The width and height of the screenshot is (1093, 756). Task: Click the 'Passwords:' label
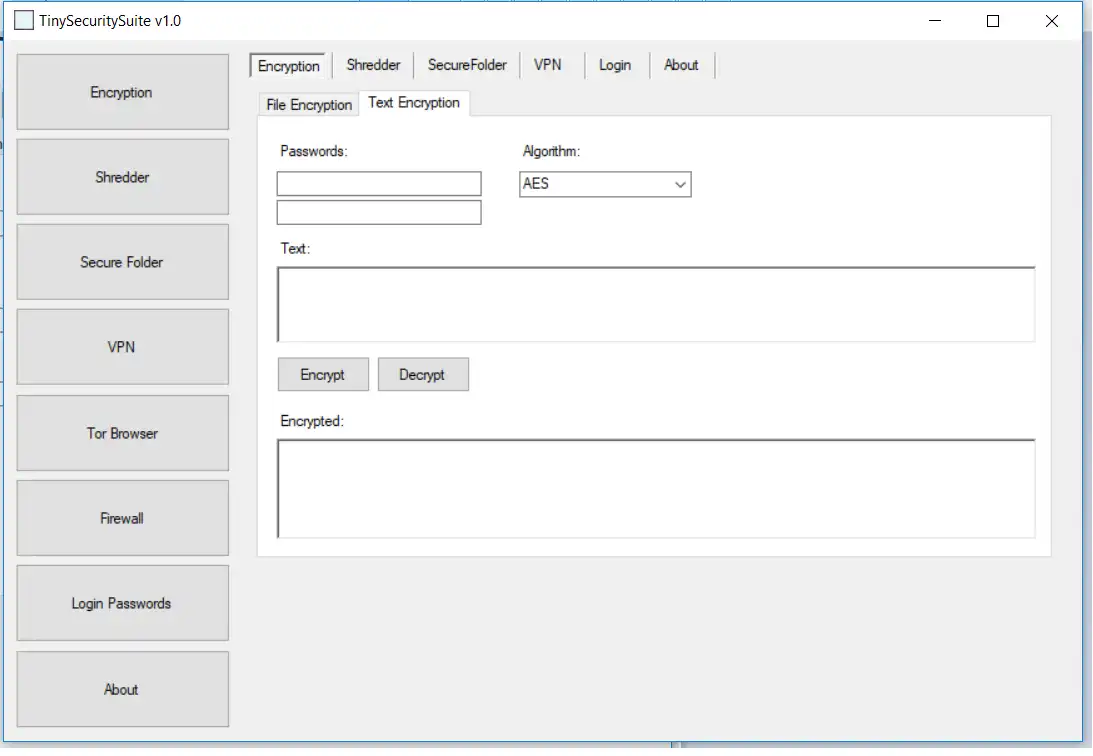pyautogui.click(x=314, y=151)
